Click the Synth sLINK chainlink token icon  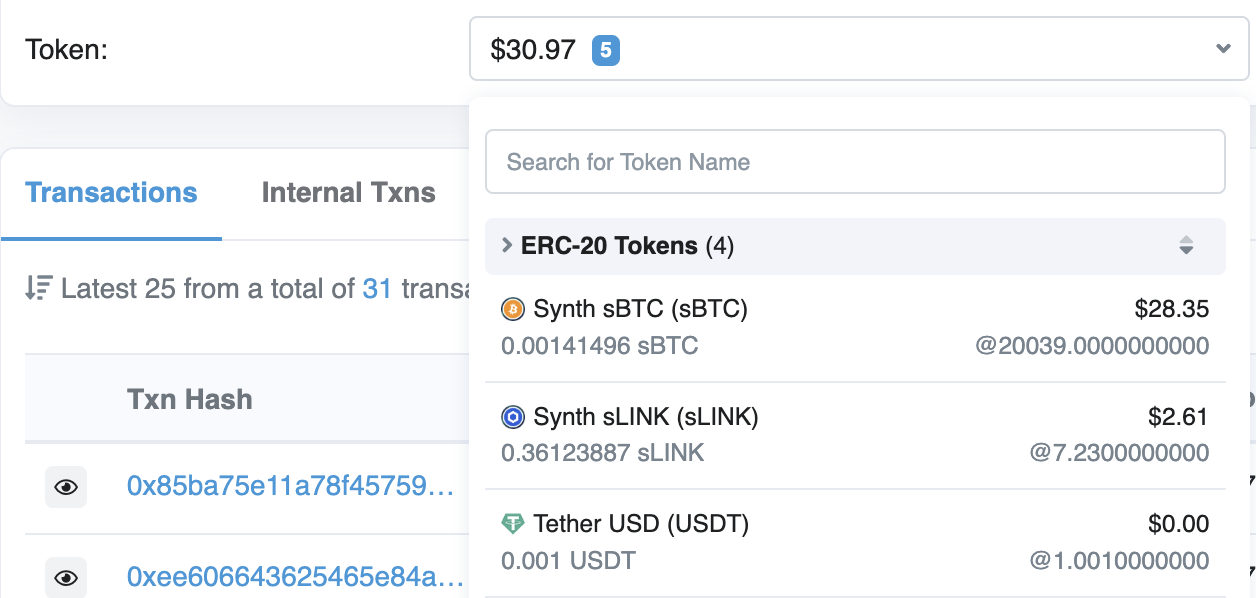coord(512,417)
